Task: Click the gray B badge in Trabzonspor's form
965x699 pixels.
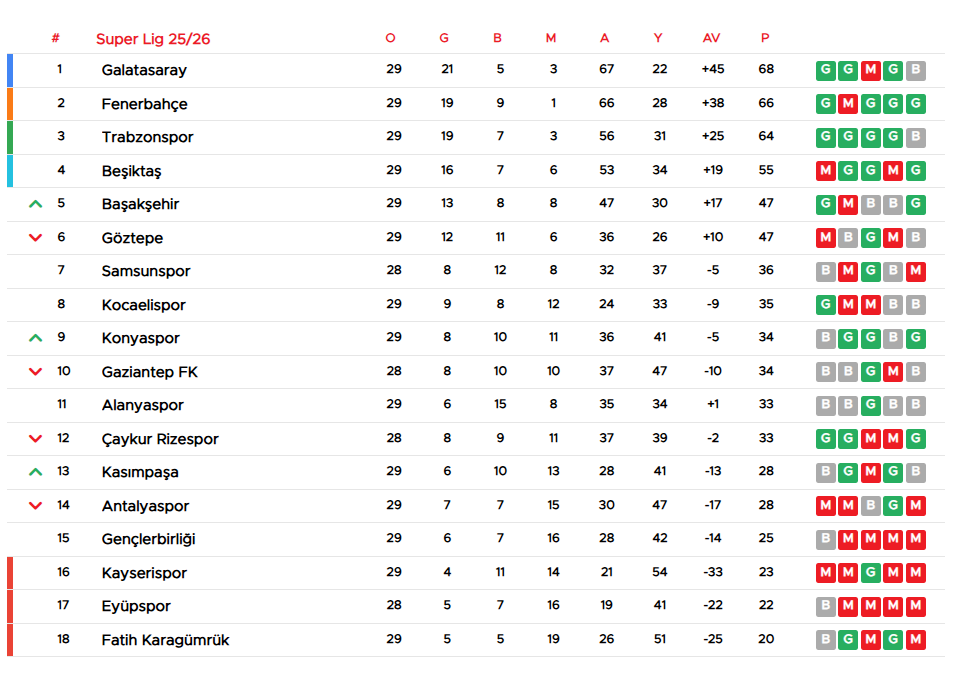Action: coord(915,137)
